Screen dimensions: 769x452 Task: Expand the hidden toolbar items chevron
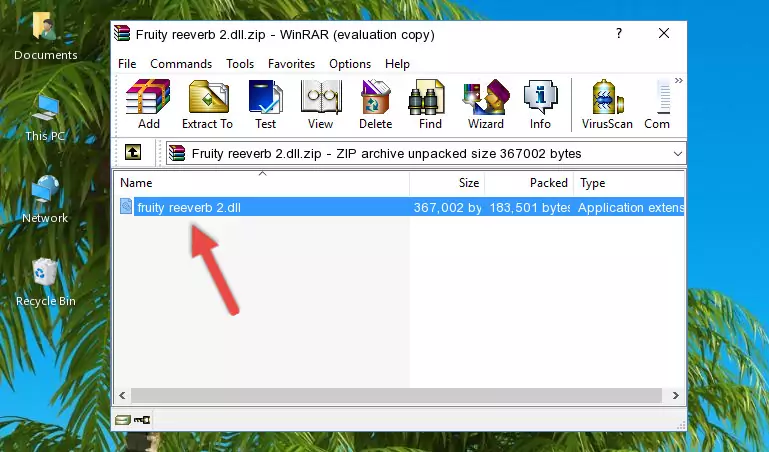click(678, 80)
